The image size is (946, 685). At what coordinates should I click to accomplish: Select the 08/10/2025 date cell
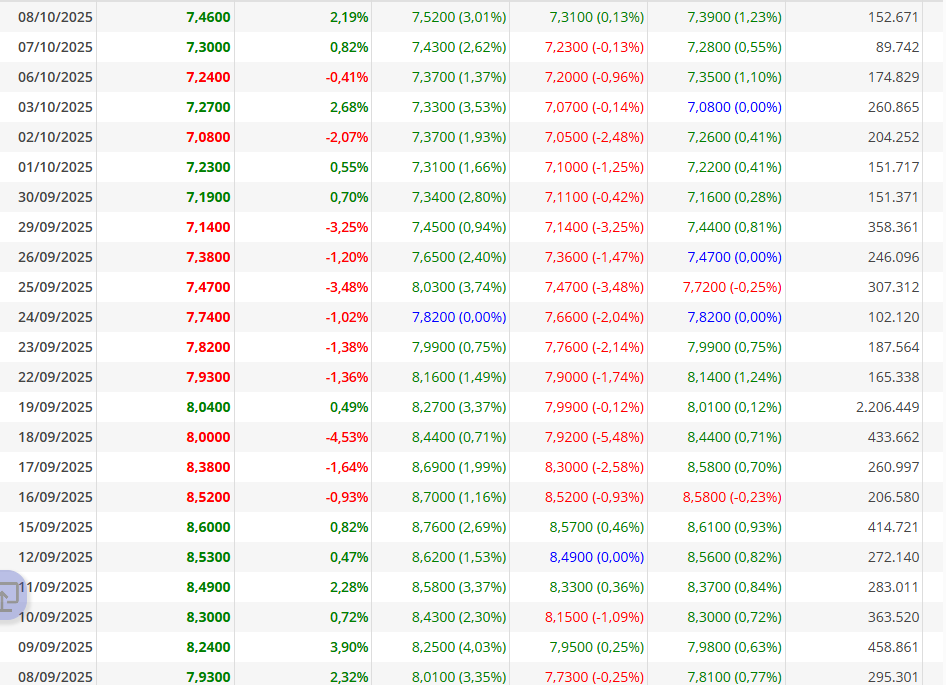click(x=56, y=17)
